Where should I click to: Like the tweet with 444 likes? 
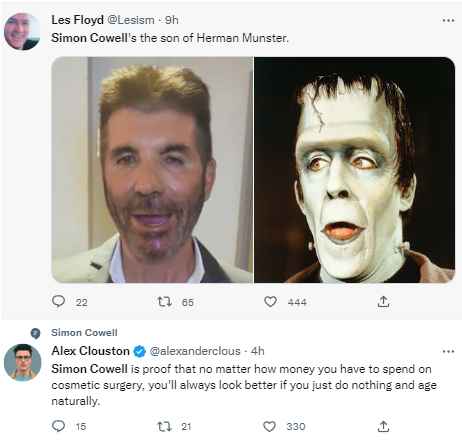[x=270, y=301]
